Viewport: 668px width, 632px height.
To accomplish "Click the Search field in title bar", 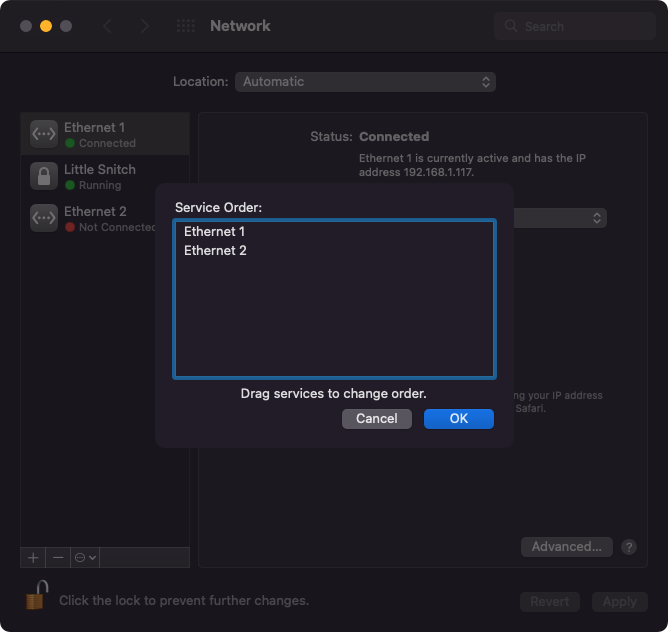I will point(574,26).
